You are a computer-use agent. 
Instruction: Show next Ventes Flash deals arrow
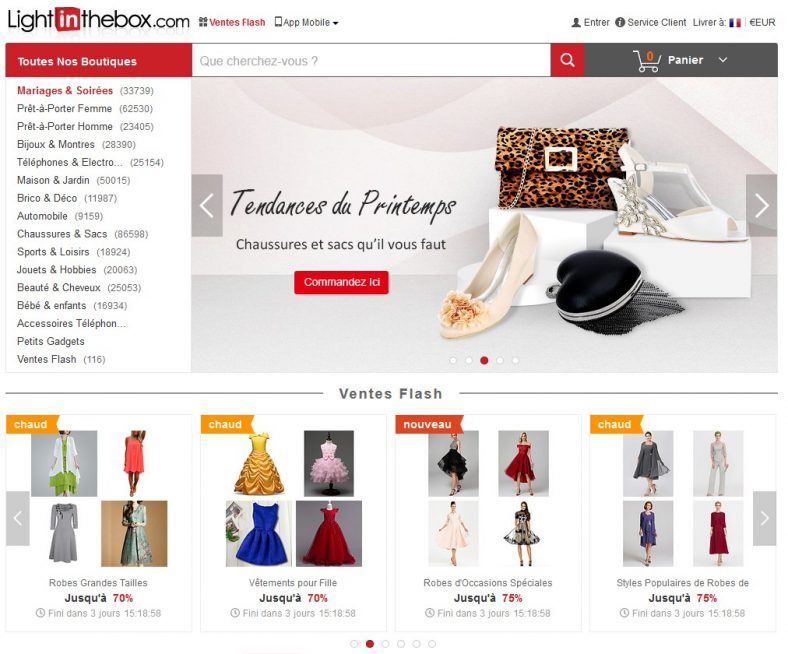(x=764, y=518)
